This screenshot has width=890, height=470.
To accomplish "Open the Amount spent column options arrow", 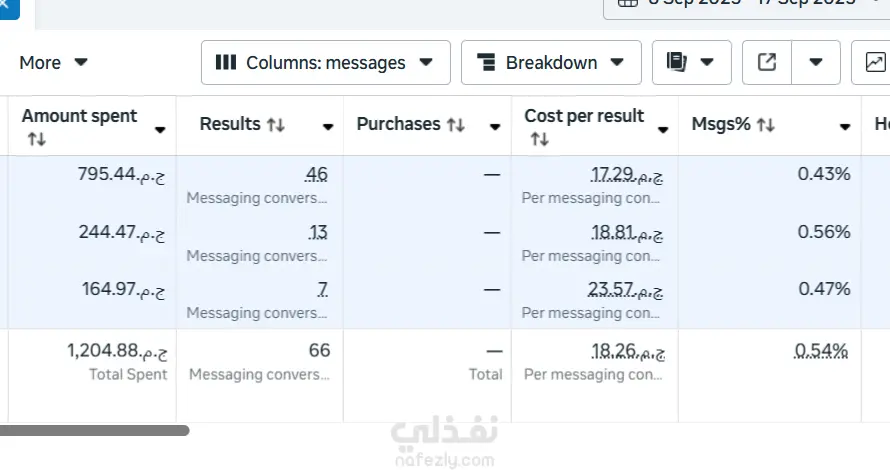I will pyautogui.click(x=160, y=130).
